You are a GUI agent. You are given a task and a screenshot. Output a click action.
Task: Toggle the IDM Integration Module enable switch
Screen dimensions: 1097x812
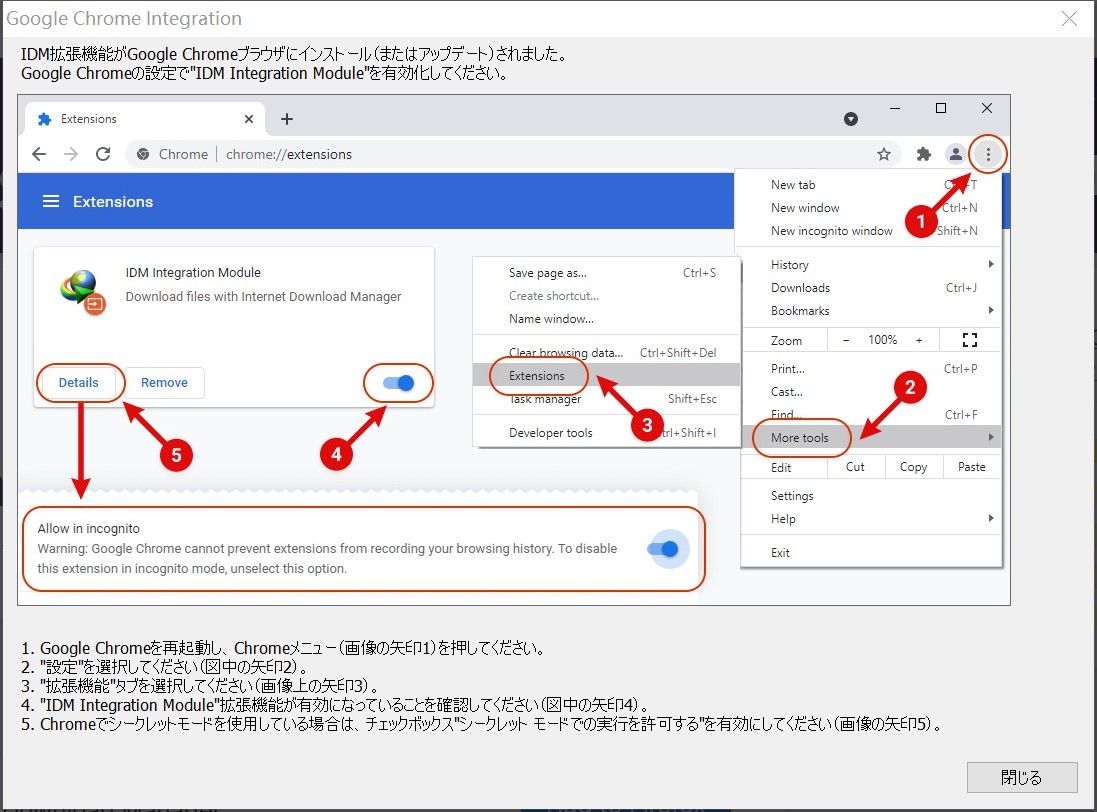[399, 383]
